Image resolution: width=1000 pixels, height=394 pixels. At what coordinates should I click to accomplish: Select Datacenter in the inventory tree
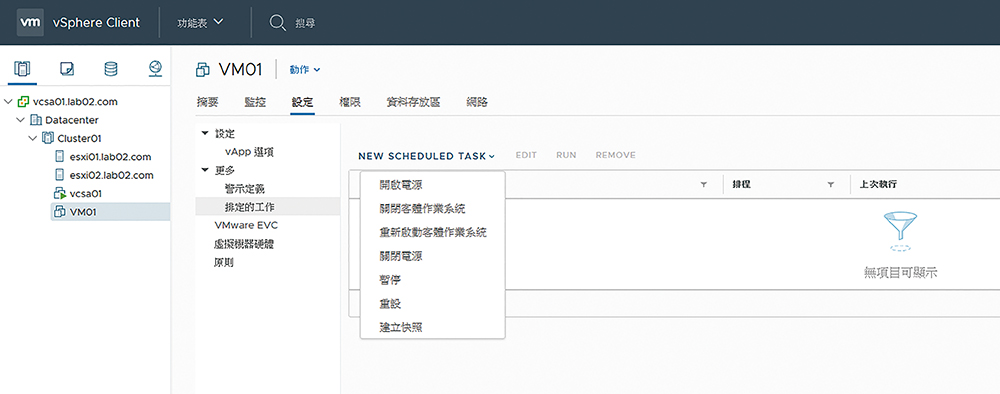point(71,120)
